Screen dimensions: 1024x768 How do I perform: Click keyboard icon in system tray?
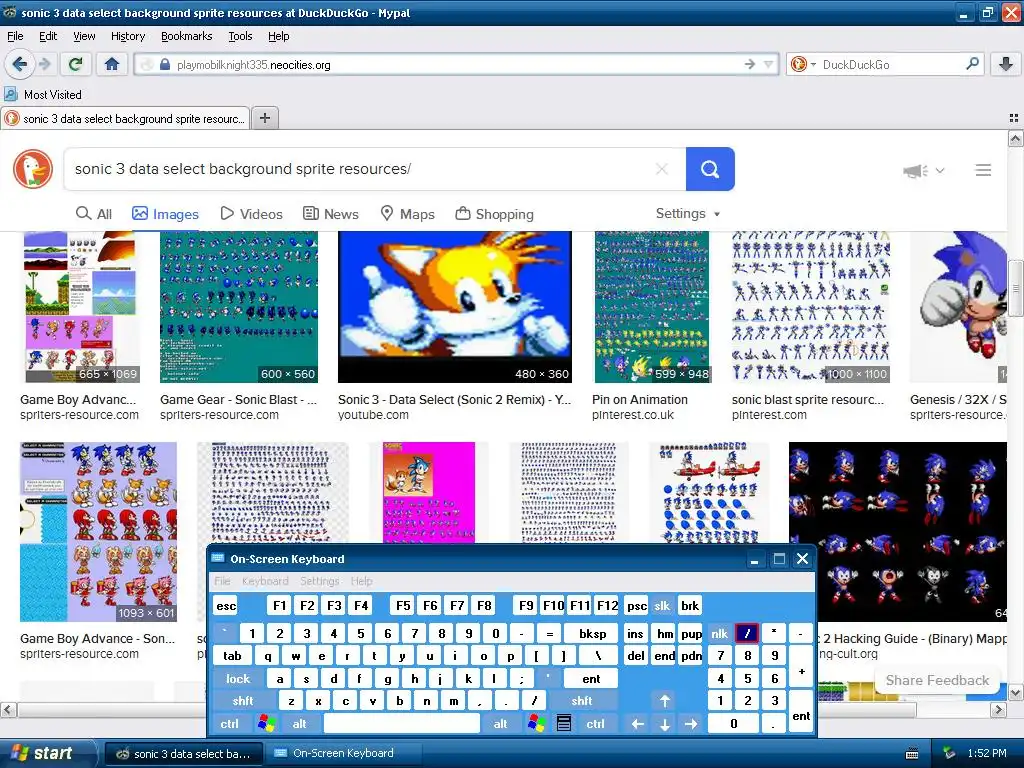(912, 754)
